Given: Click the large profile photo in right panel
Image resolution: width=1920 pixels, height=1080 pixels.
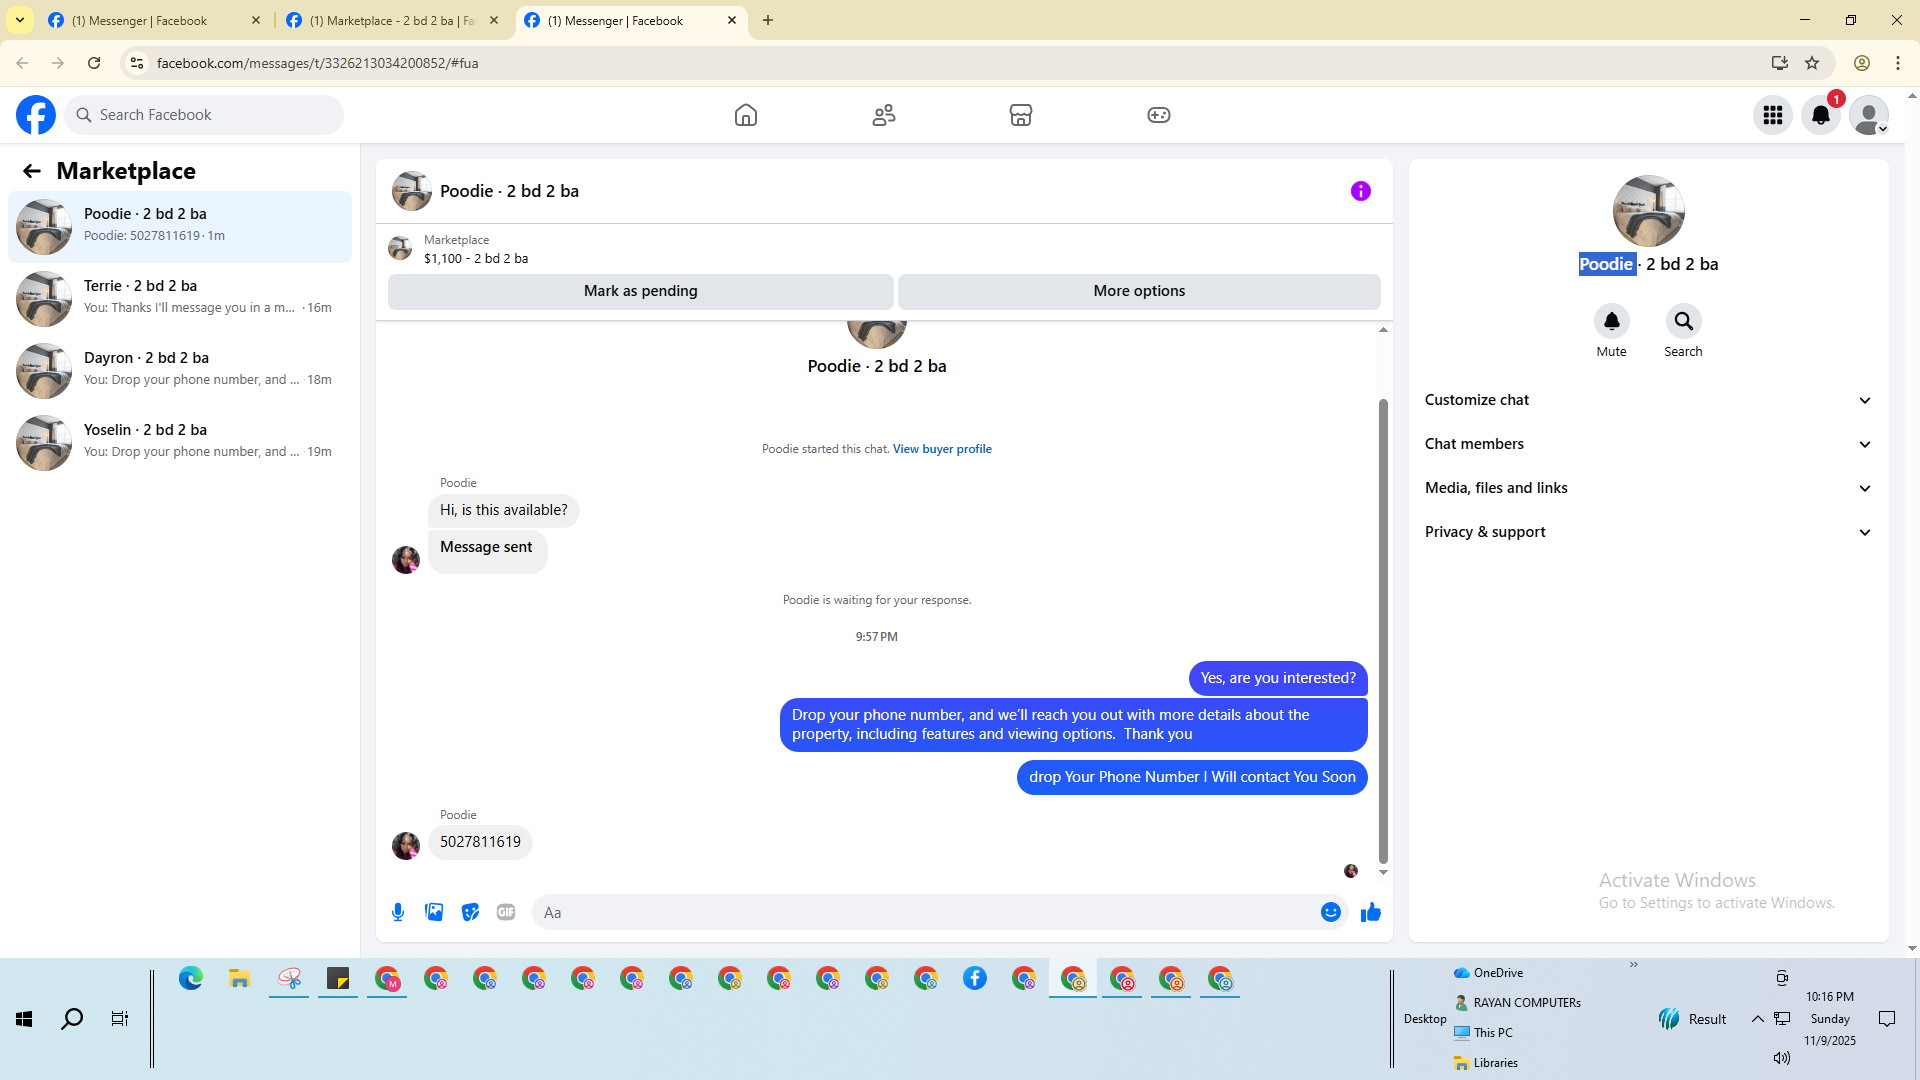Looking at the screenshot, I should tap(1649, 211).
